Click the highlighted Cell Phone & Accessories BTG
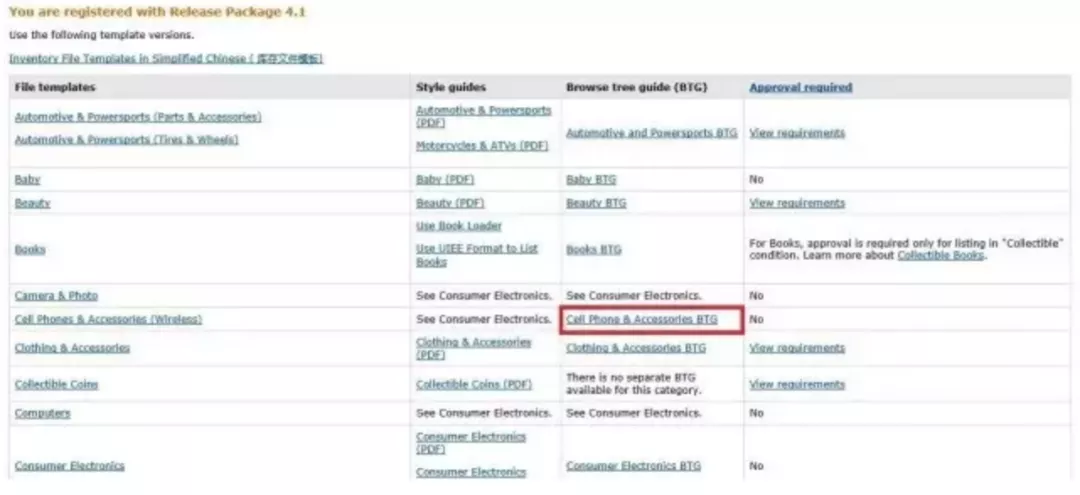Viewport: 1080px width, 495px height. click(x=641, y=320)
